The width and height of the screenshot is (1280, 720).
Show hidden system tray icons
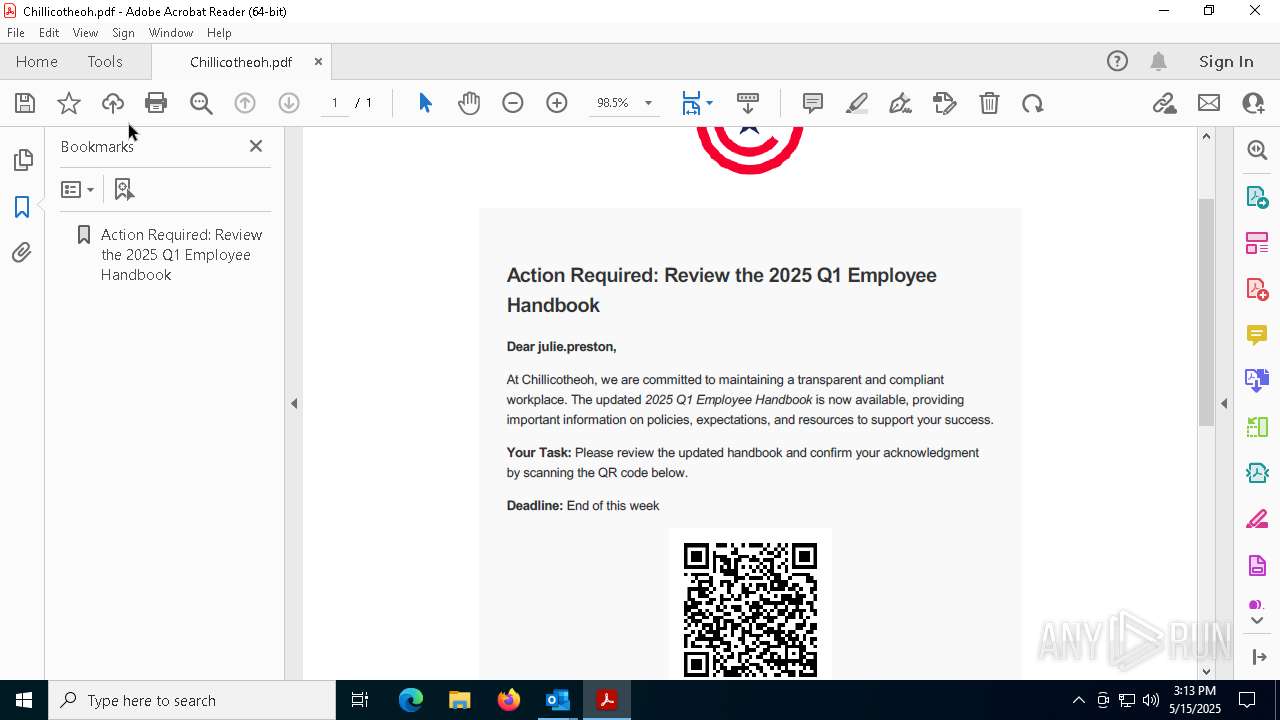[x=1078, y=700]
